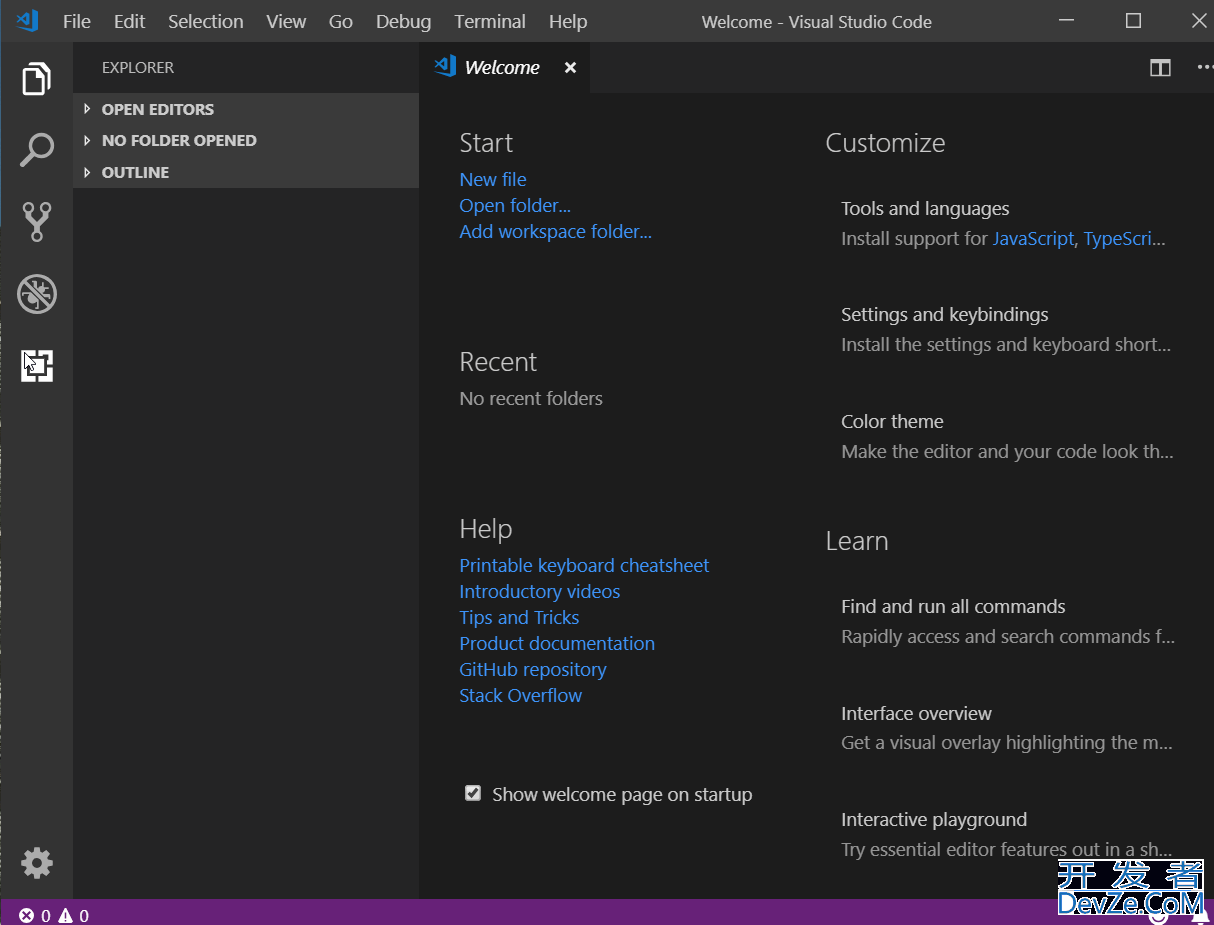Viewport: 1214px width, 925px height.
Task: Open the Search view icon
Action: pos(37,150)
